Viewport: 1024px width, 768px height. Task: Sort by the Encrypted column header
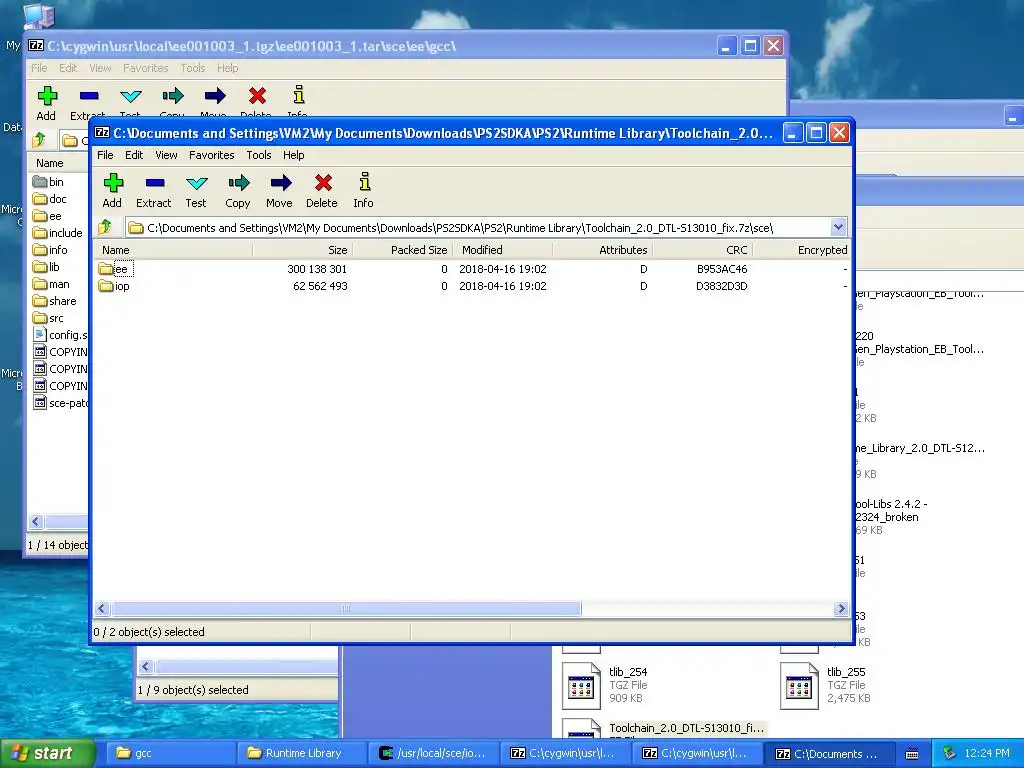point(802,250)
